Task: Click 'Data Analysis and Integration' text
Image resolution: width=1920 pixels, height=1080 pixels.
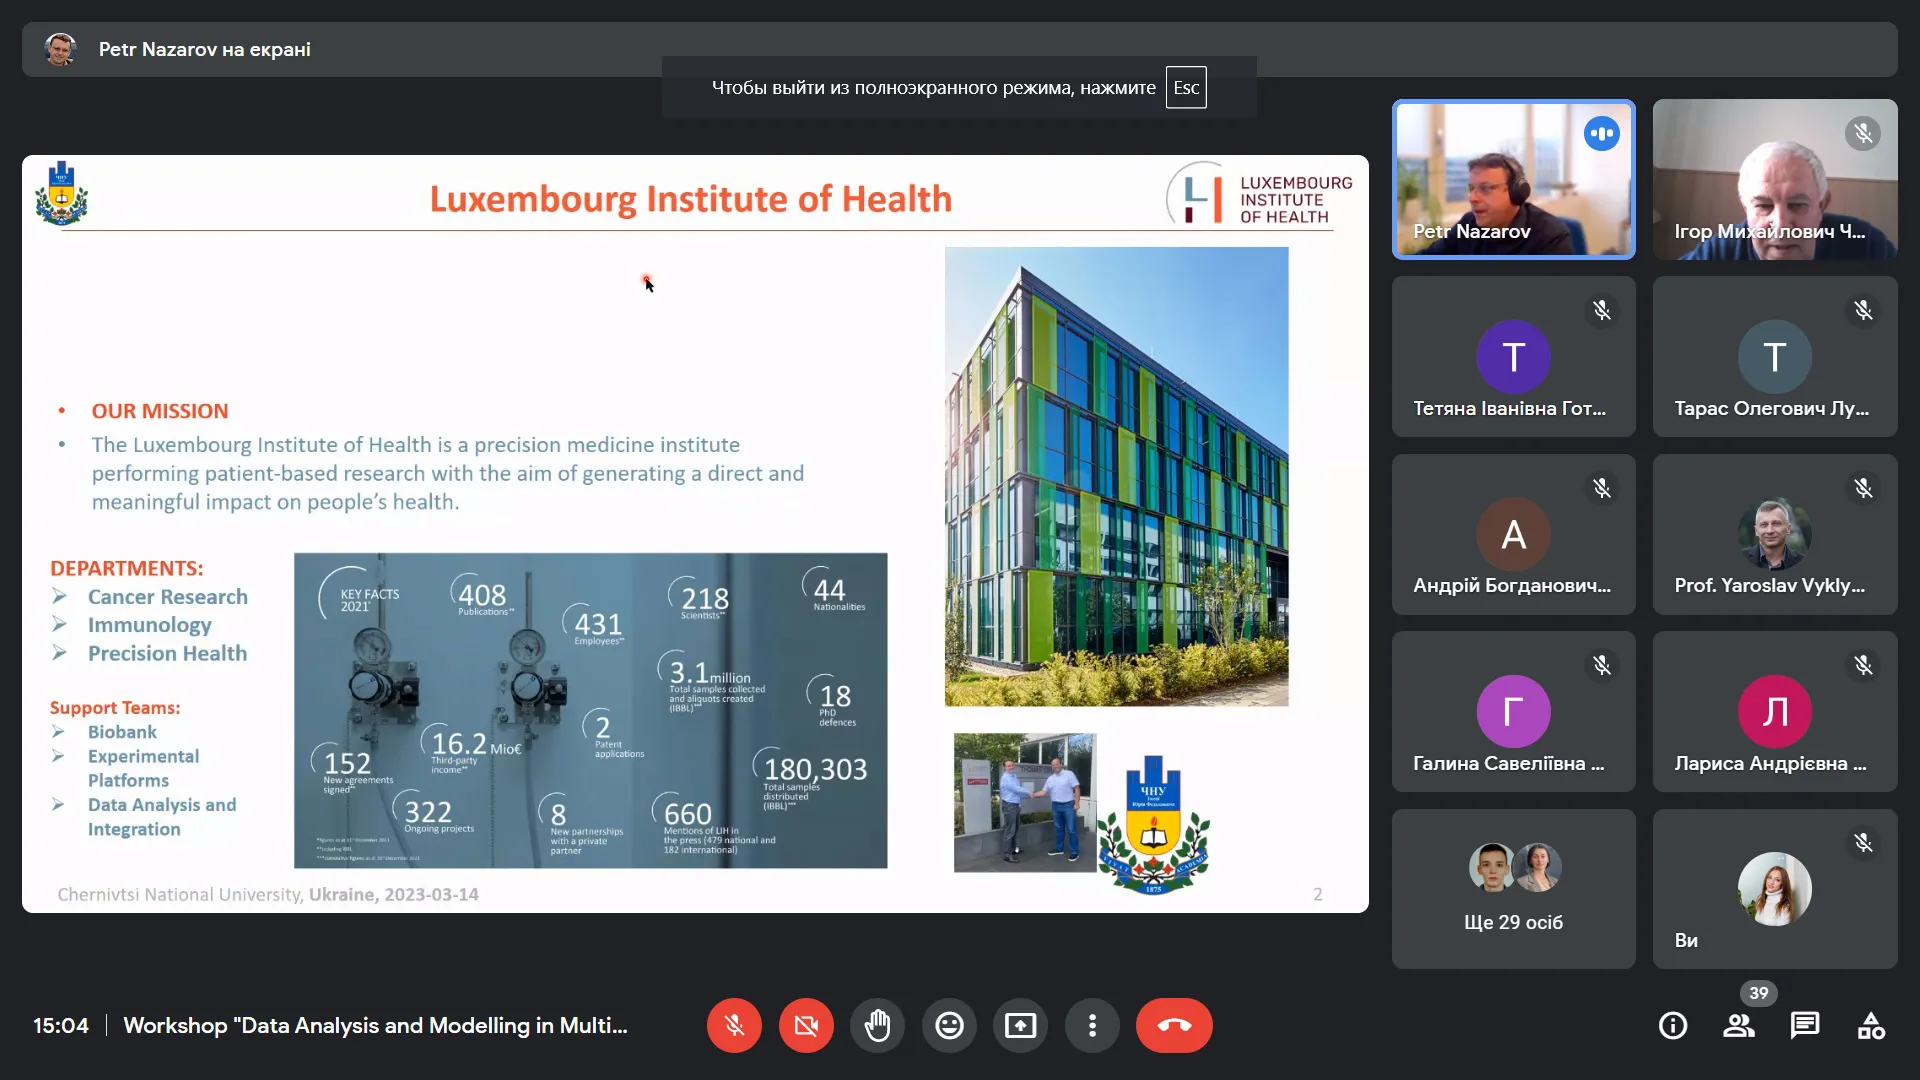Action: tap(162, 817)
